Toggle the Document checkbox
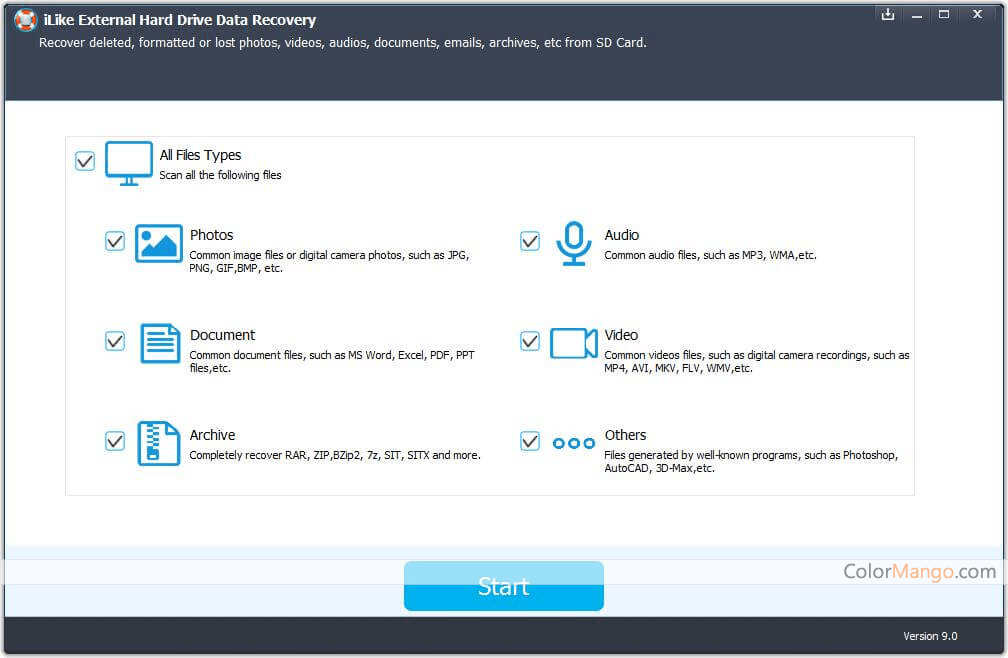 (x=115, y=341)
